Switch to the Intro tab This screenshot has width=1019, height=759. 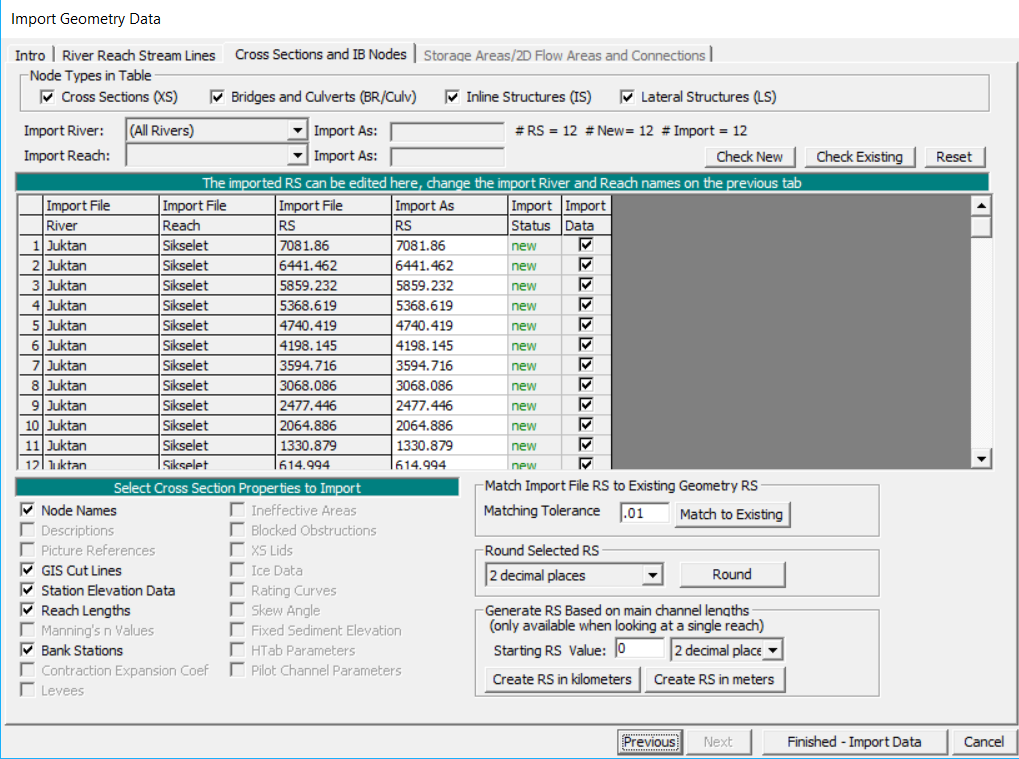point(30,55)
